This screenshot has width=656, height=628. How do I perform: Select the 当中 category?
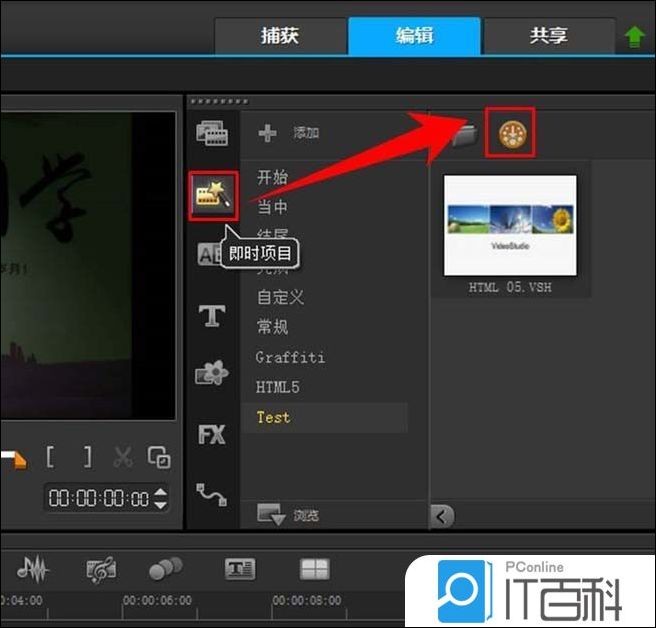coord(272,207)
